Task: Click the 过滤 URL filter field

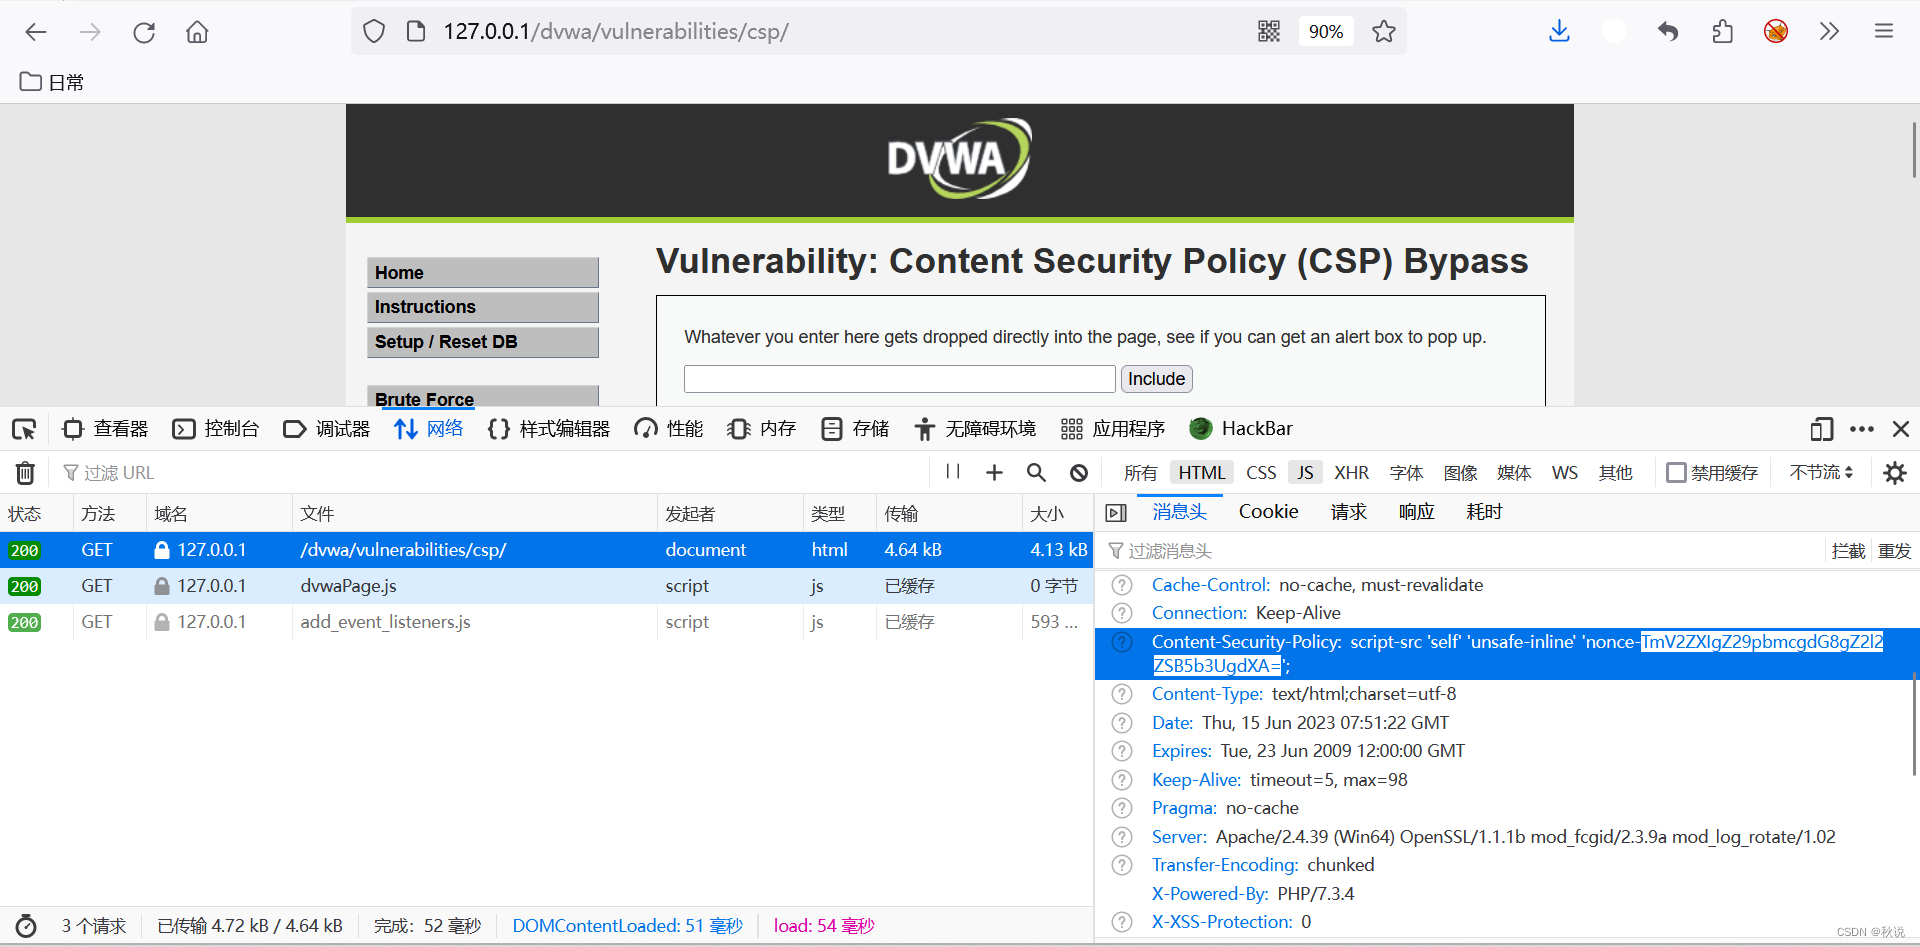Action: coord(490,473)
